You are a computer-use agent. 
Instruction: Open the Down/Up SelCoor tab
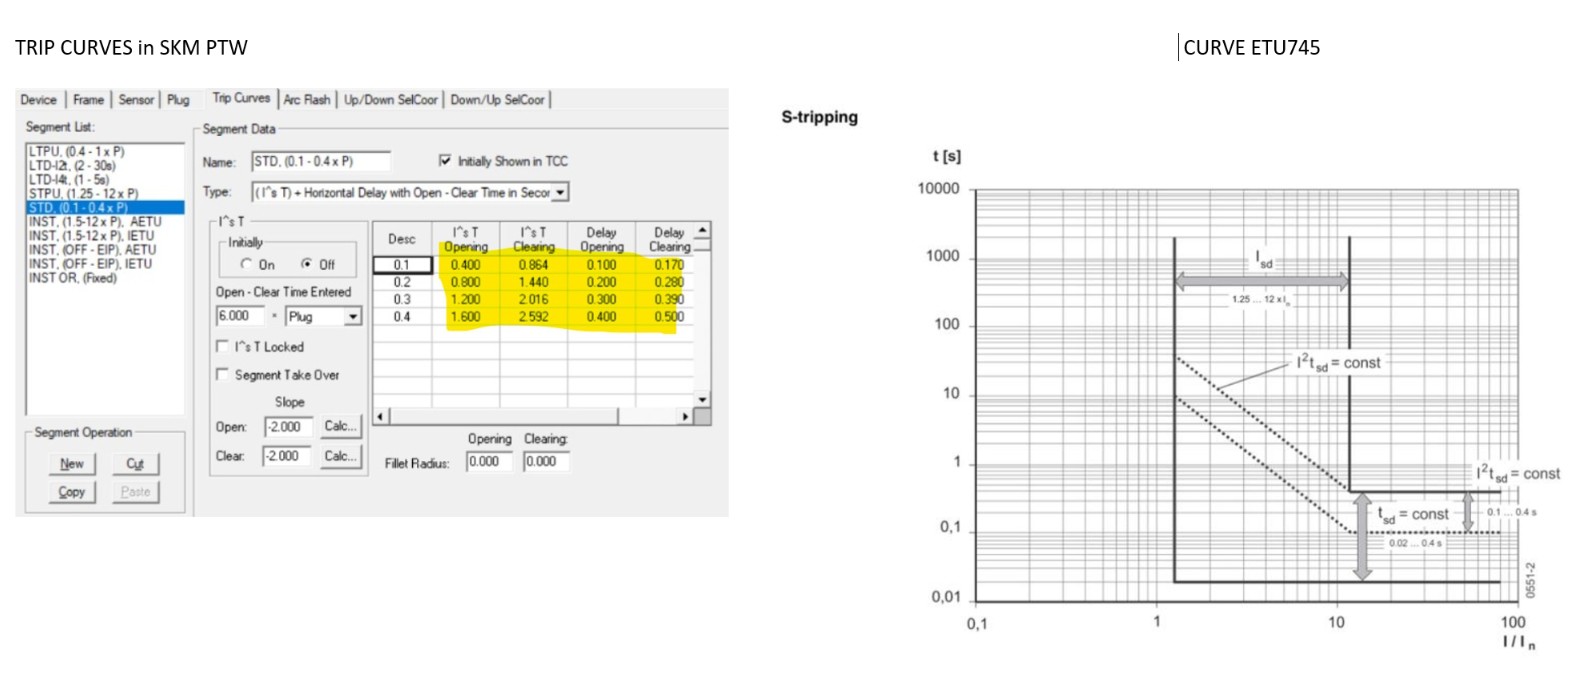click(x=497, y=100)
